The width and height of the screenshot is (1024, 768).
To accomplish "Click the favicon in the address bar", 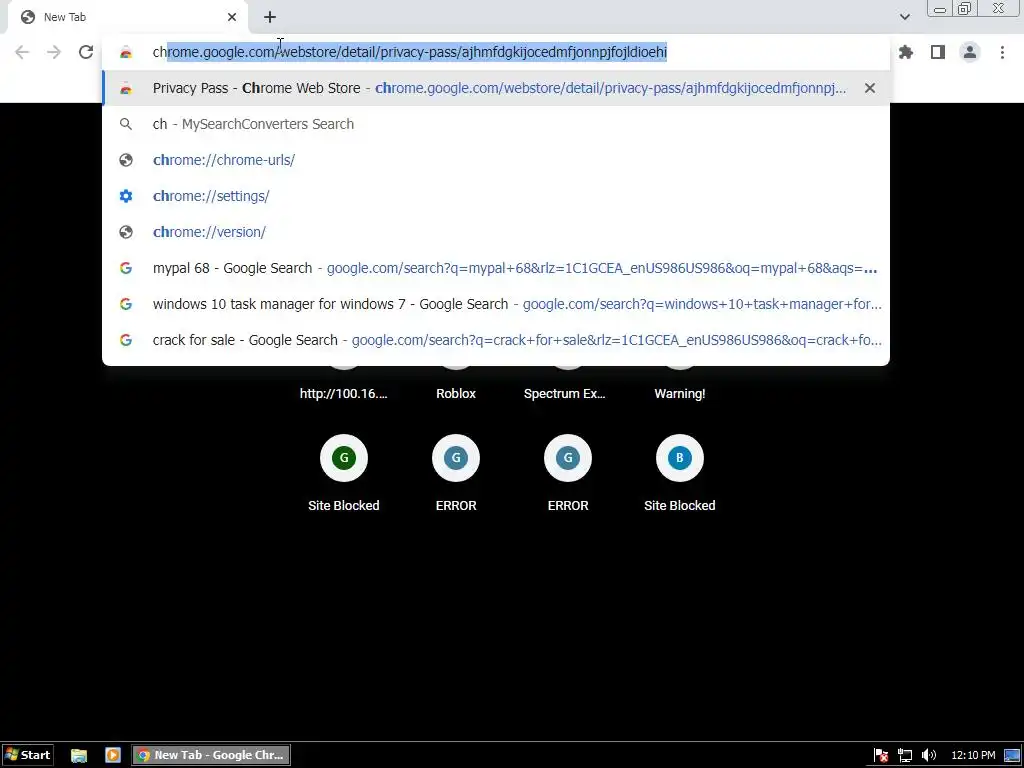I will 126,52.
